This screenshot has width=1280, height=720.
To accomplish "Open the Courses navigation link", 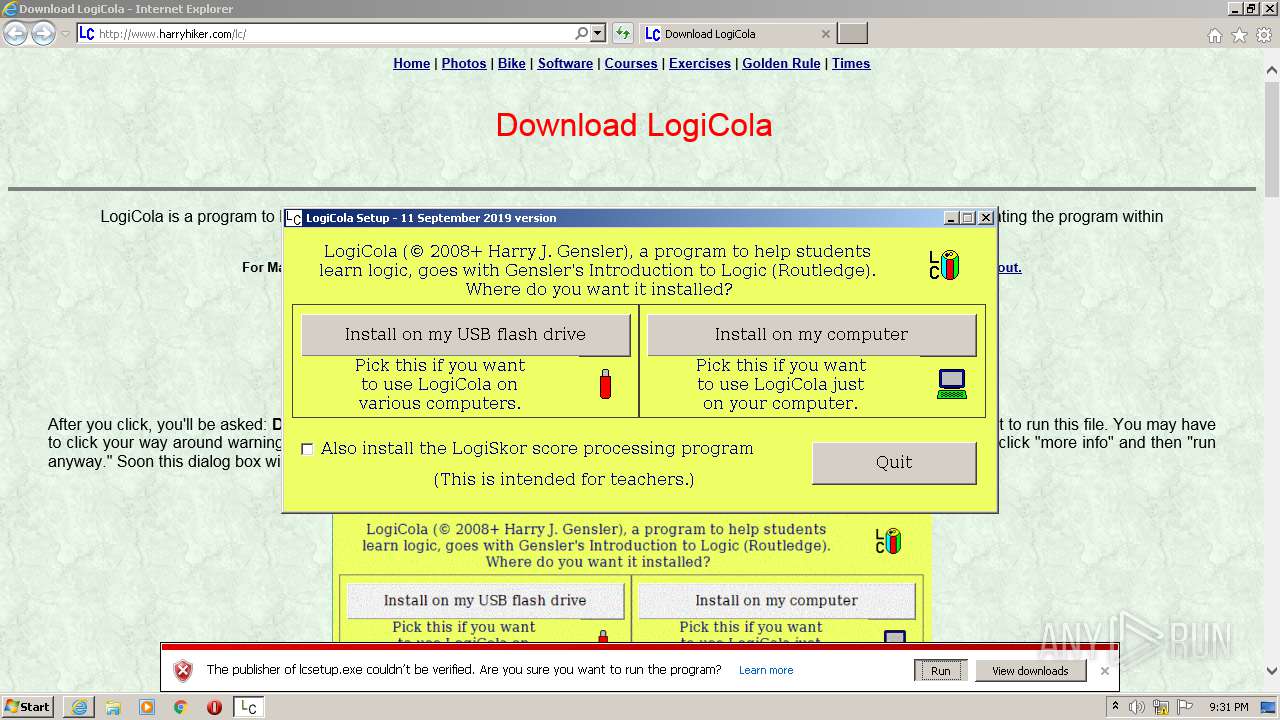I will click(631, 63).
